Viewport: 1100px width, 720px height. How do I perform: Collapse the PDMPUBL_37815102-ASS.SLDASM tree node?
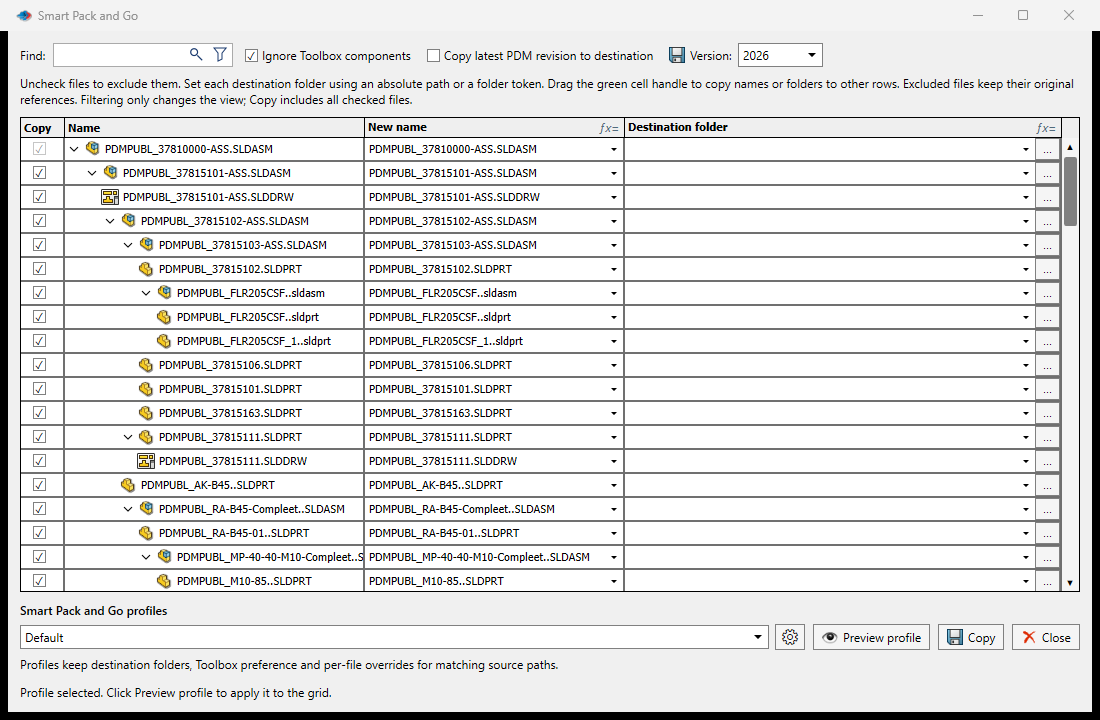[x=110, y=220]
